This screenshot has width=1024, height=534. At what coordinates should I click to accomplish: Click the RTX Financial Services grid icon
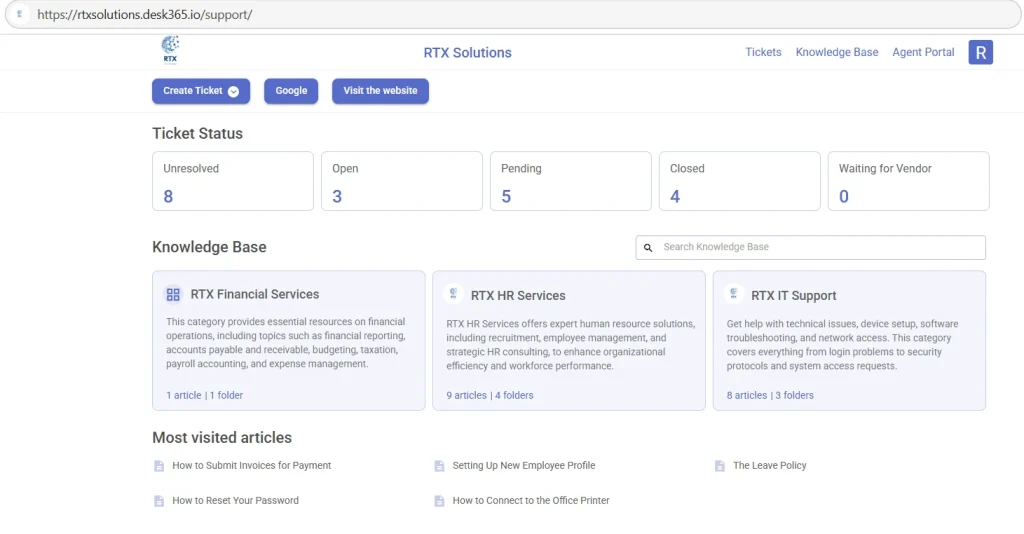(172, 294)
